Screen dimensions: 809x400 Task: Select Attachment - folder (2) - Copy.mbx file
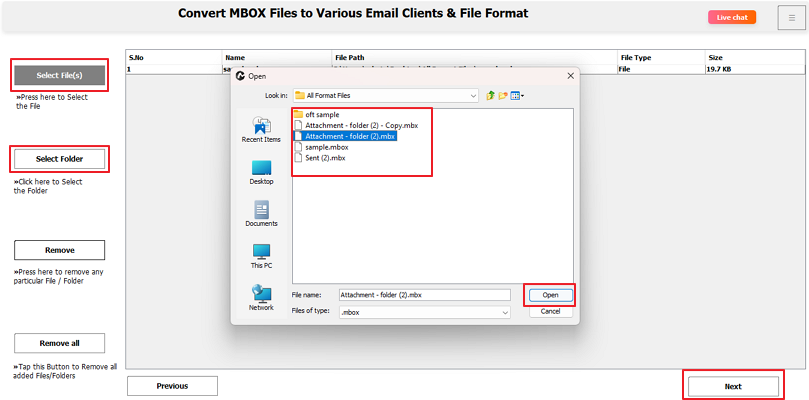tap(356, 125)
